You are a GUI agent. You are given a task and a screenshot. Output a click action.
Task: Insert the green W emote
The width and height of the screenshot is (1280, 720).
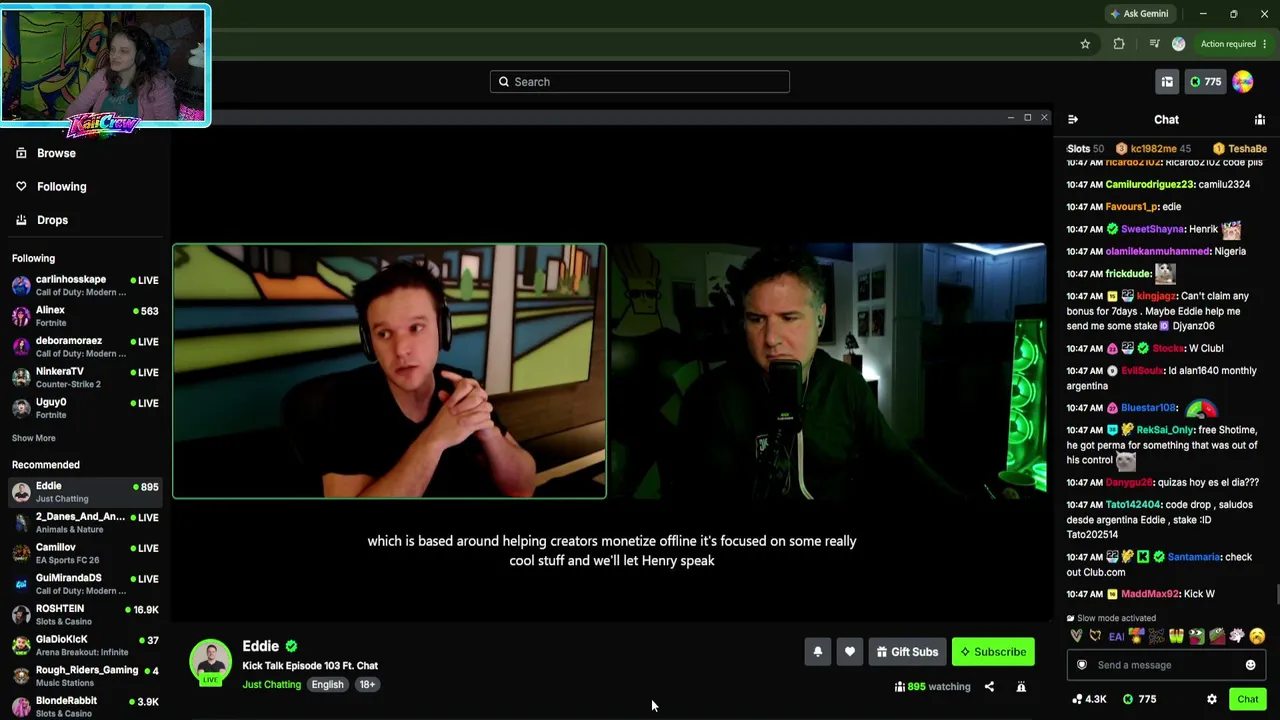coord(1176,636)
